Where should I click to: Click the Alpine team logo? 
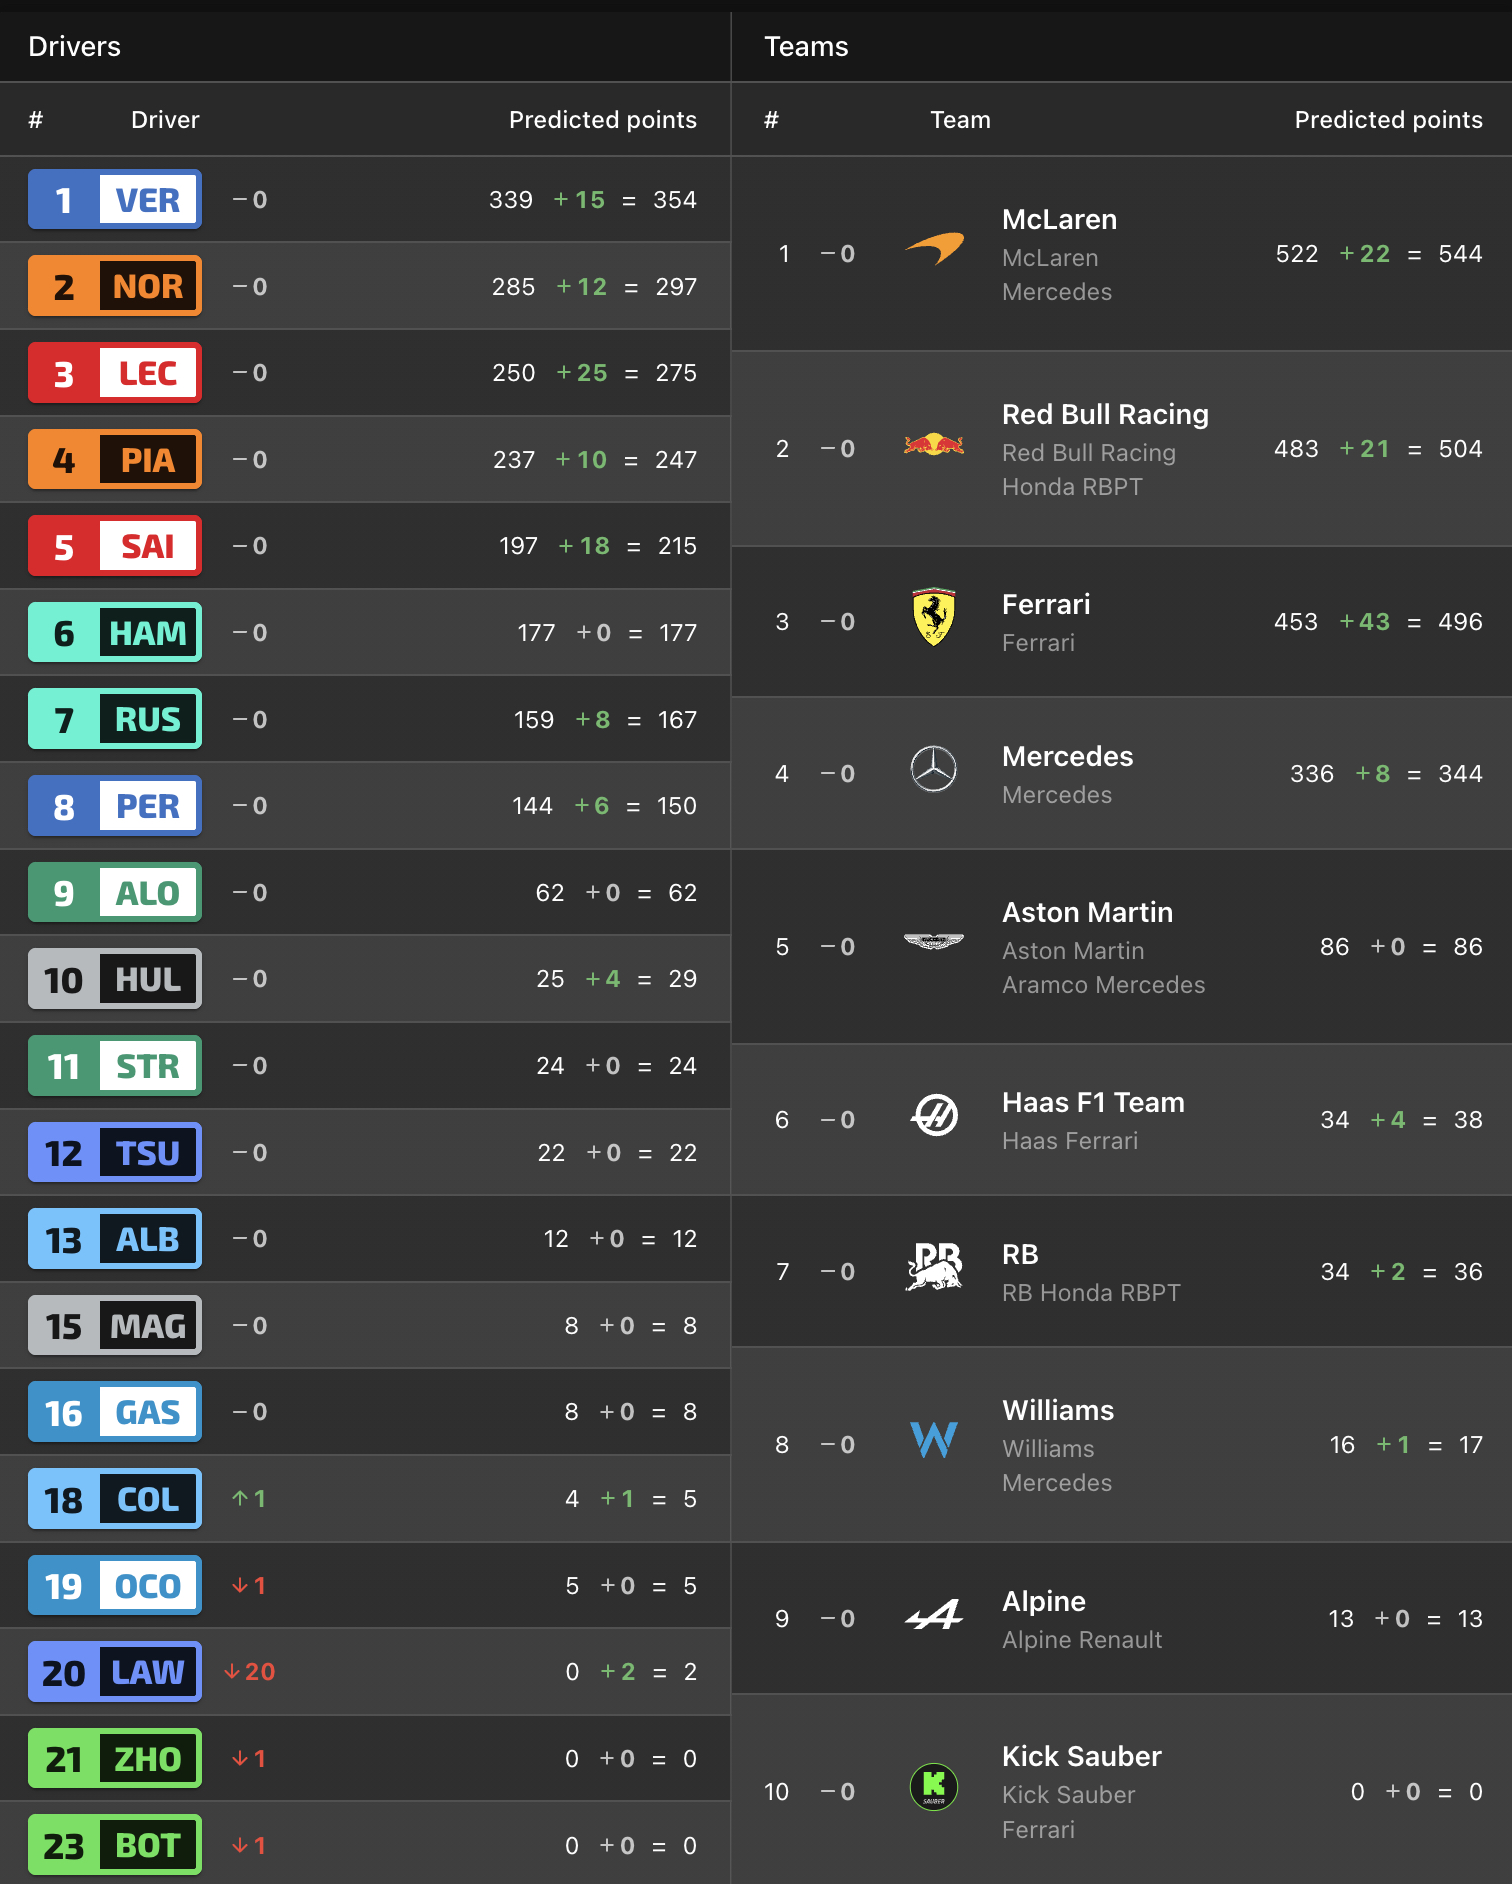[x=934, y=1615]
